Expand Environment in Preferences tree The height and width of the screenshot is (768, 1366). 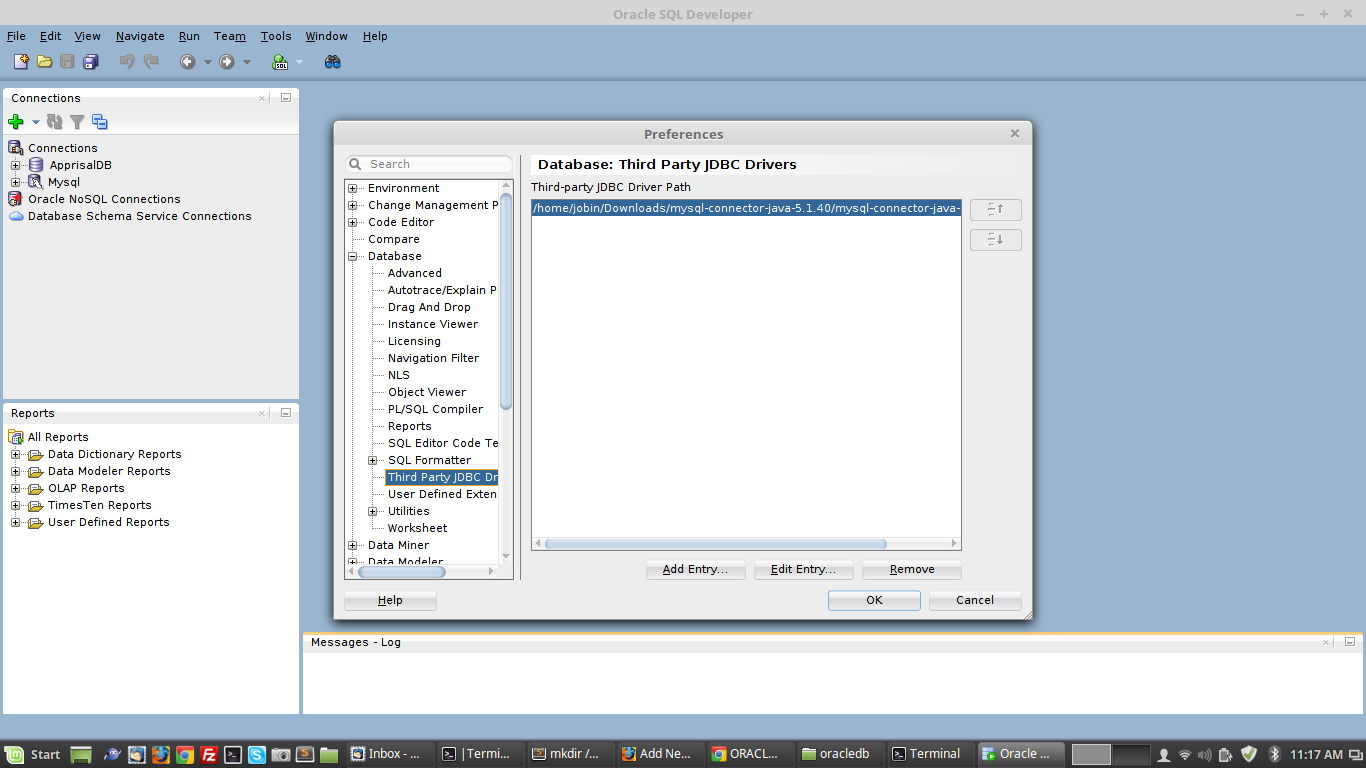[353, 188]
